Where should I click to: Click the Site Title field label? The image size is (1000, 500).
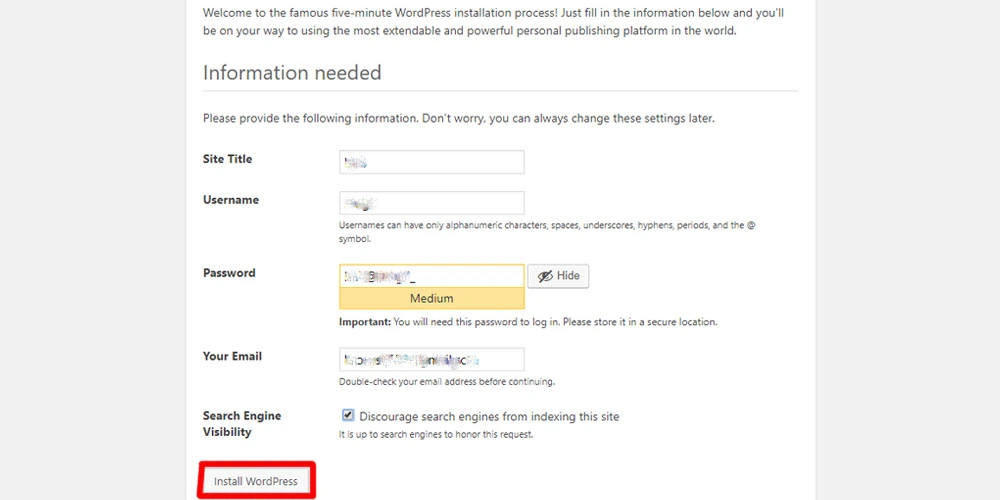[x=228, y=159]
